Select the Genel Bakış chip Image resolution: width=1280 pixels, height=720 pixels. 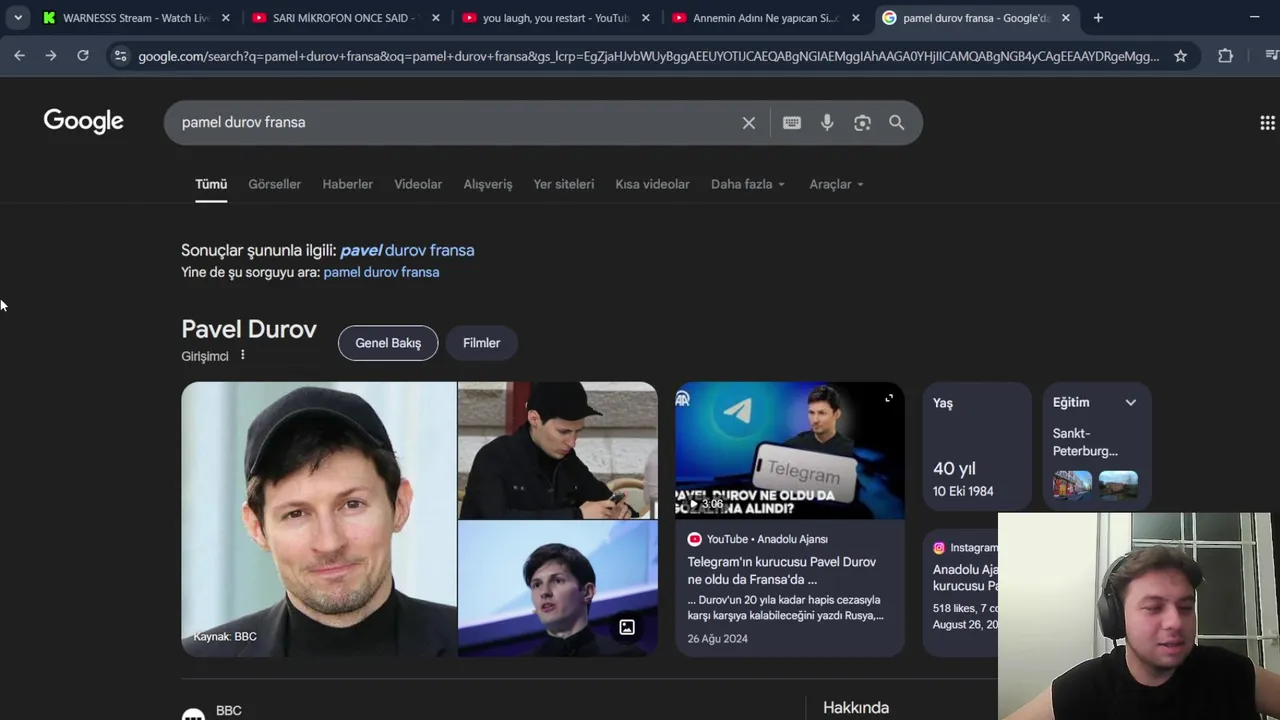click(x=388, y=343)
